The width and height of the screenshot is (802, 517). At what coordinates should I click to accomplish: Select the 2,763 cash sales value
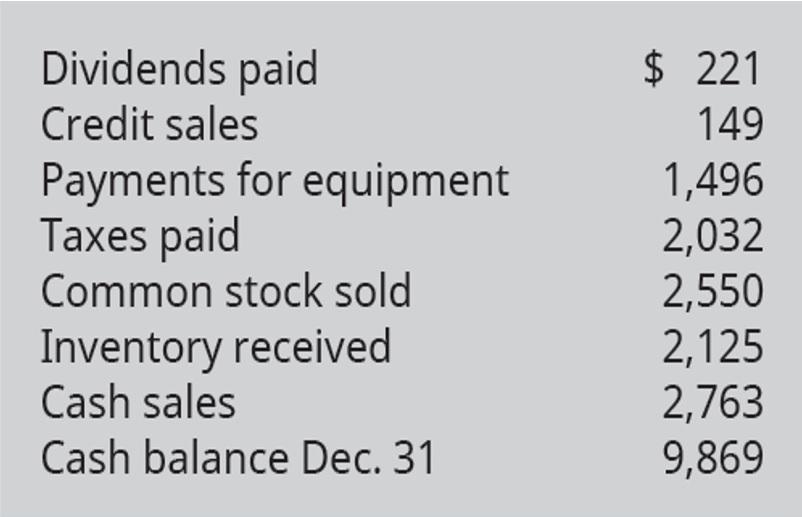[x=713, y=402]
